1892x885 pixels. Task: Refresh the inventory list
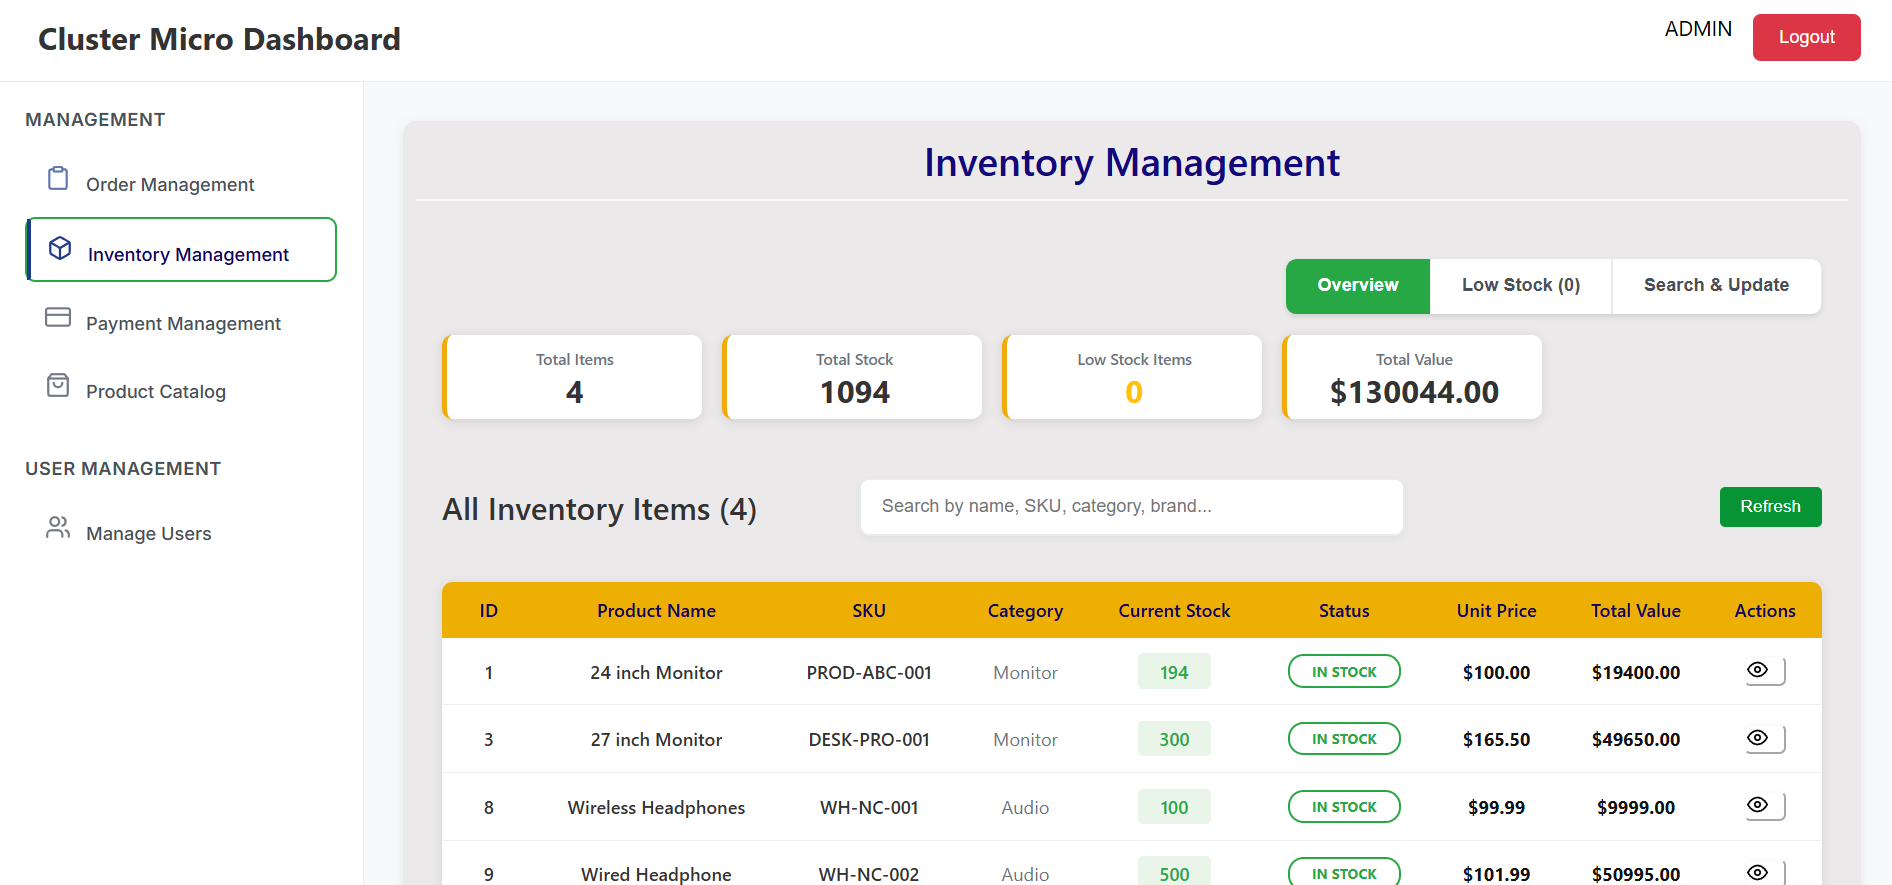[1769, 507]
